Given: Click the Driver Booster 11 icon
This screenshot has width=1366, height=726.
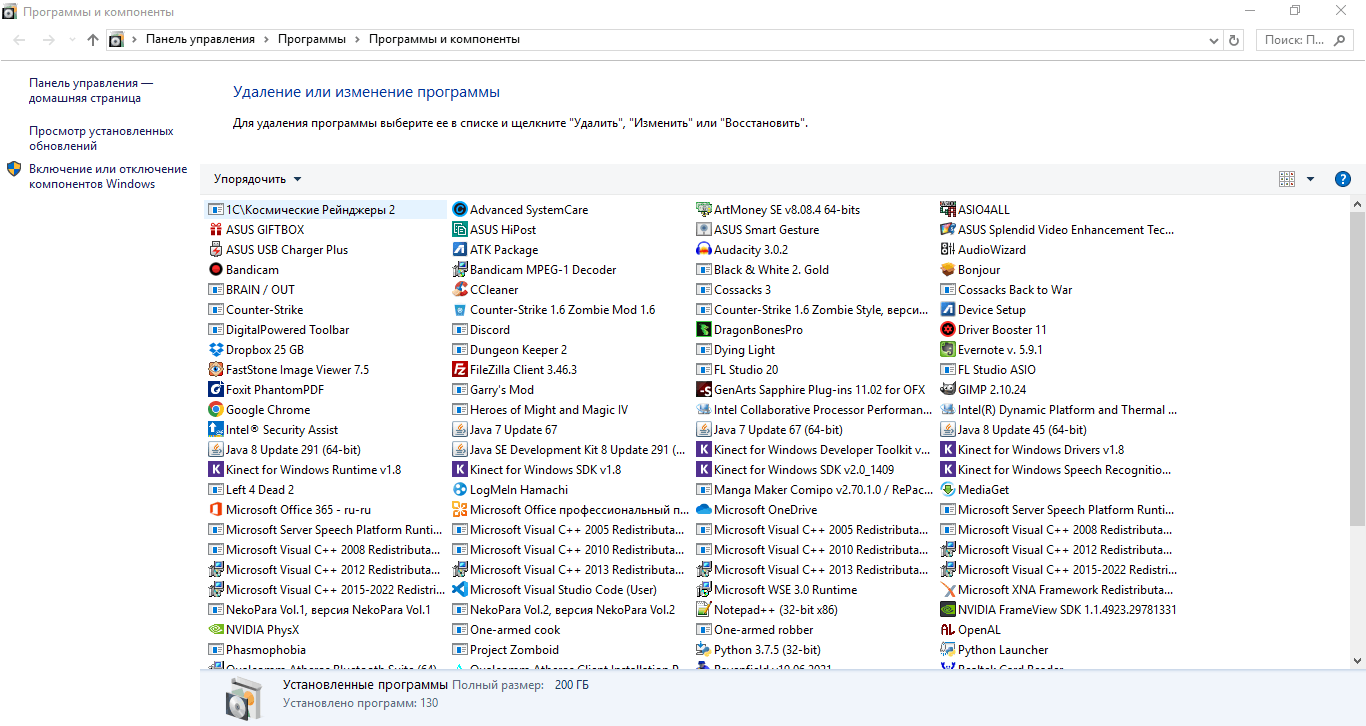Looking at the screenshot, I should pyautogui.click(x=948, y=330).
